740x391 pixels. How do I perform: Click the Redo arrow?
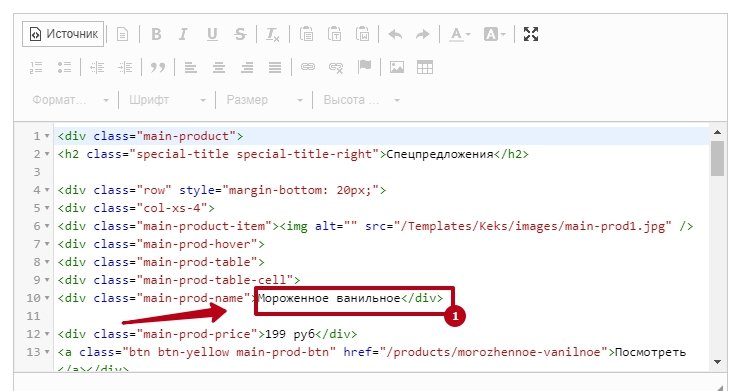(422, 34)
